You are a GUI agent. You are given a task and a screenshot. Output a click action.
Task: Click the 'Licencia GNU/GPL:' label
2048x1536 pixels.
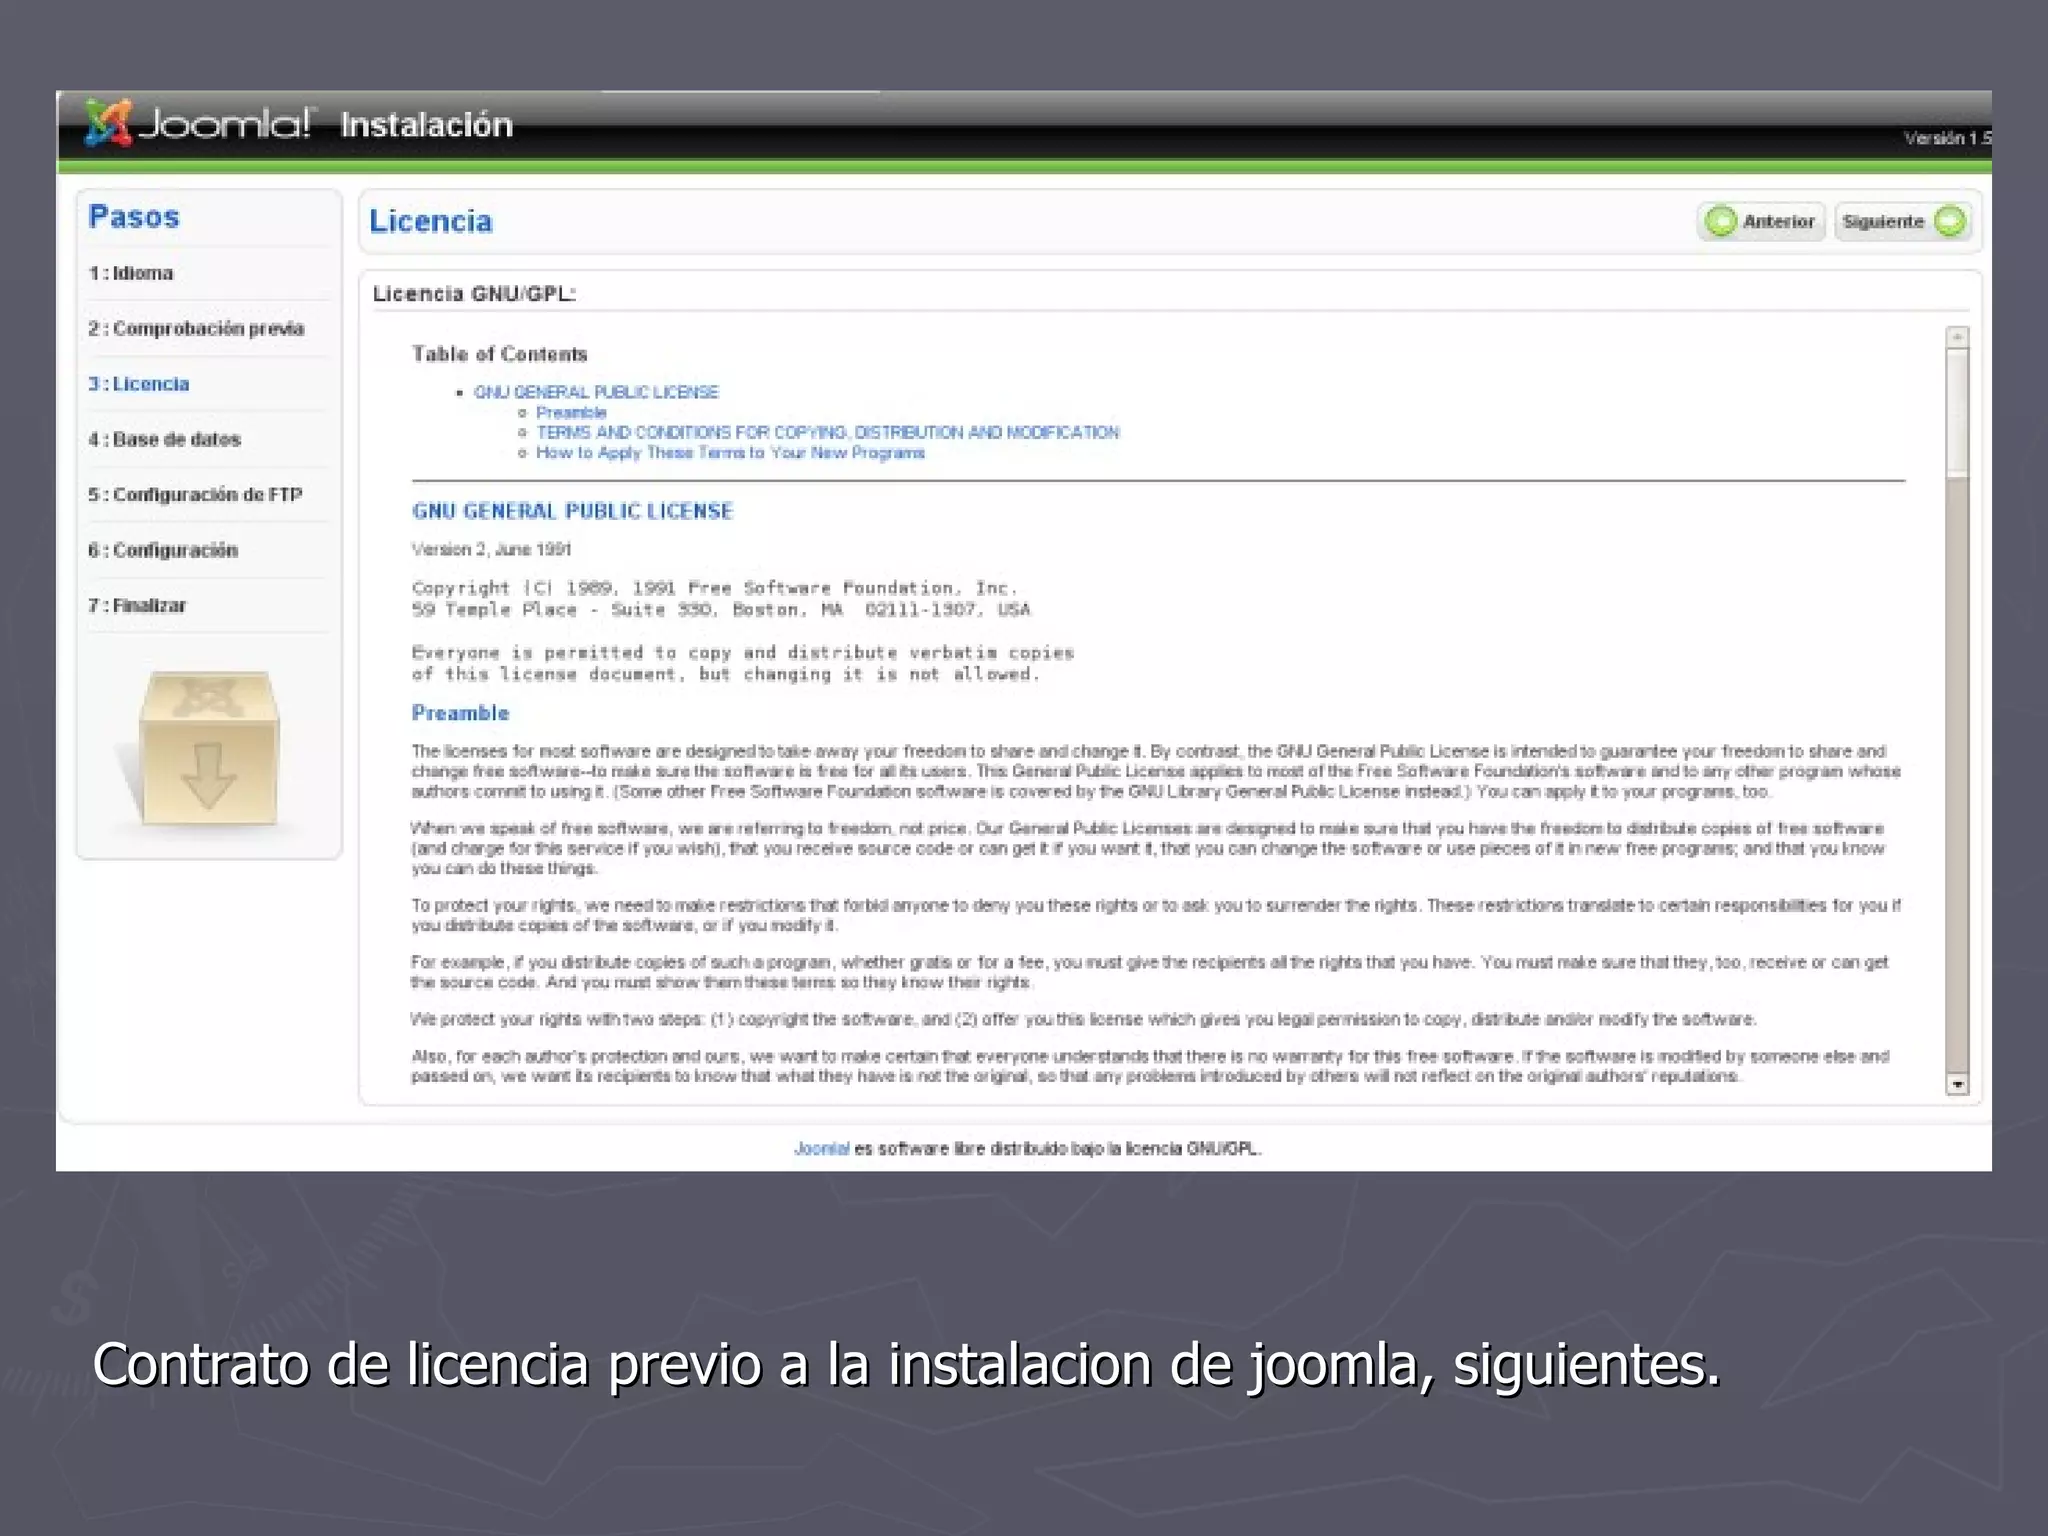point(474,293)
